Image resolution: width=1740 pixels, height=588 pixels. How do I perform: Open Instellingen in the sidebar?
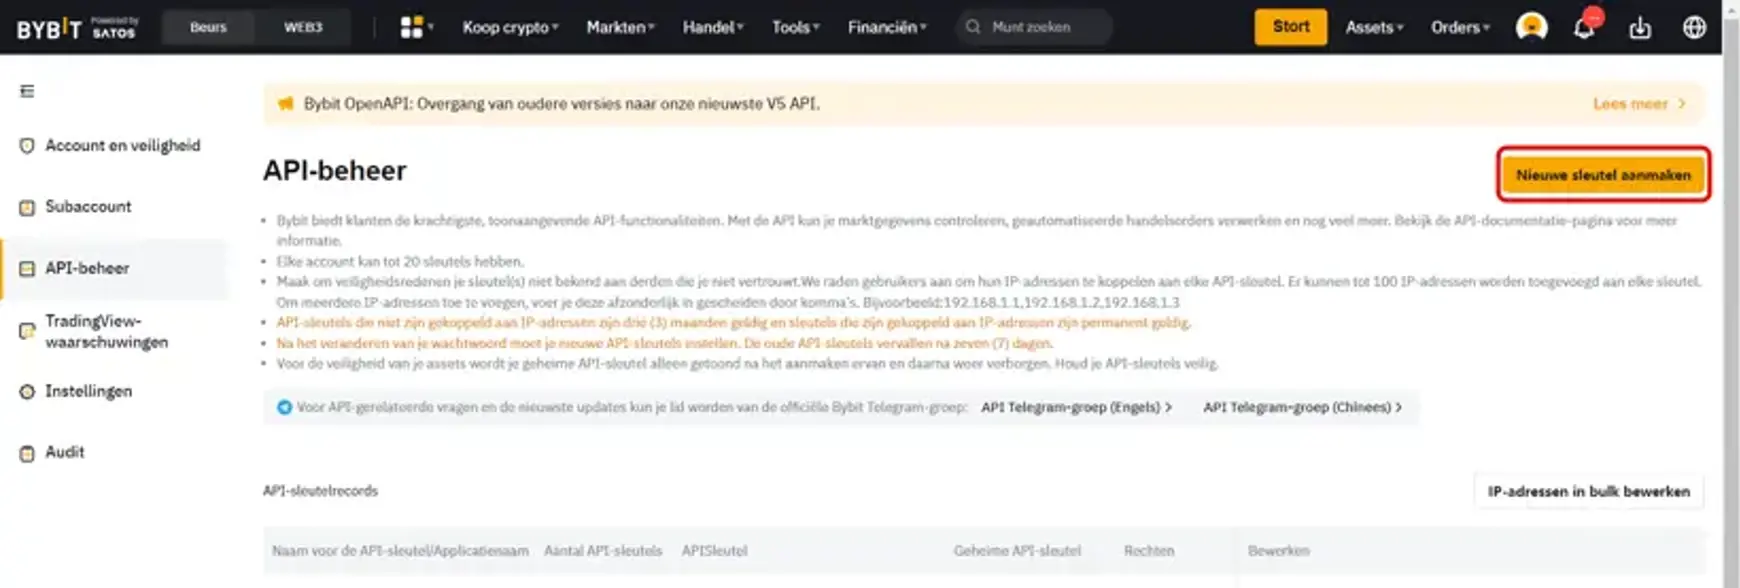coord(88,391)
